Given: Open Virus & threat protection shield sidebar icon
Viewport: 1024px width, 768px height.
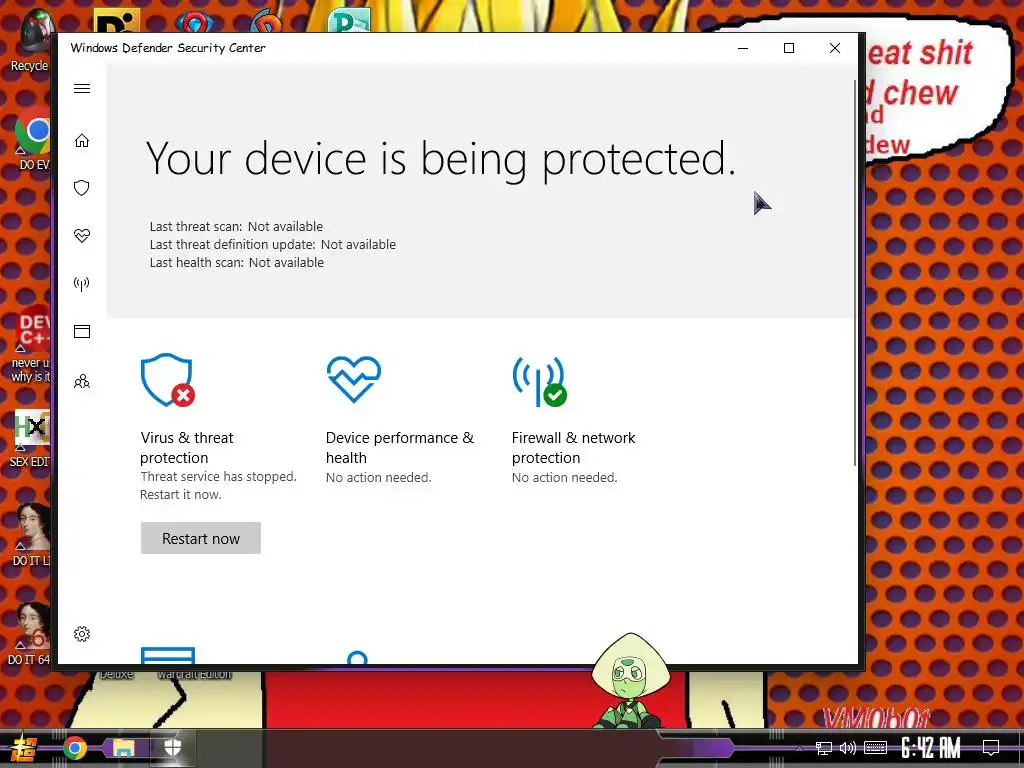Looking at the screenshot, I should (x=82, y=188).
